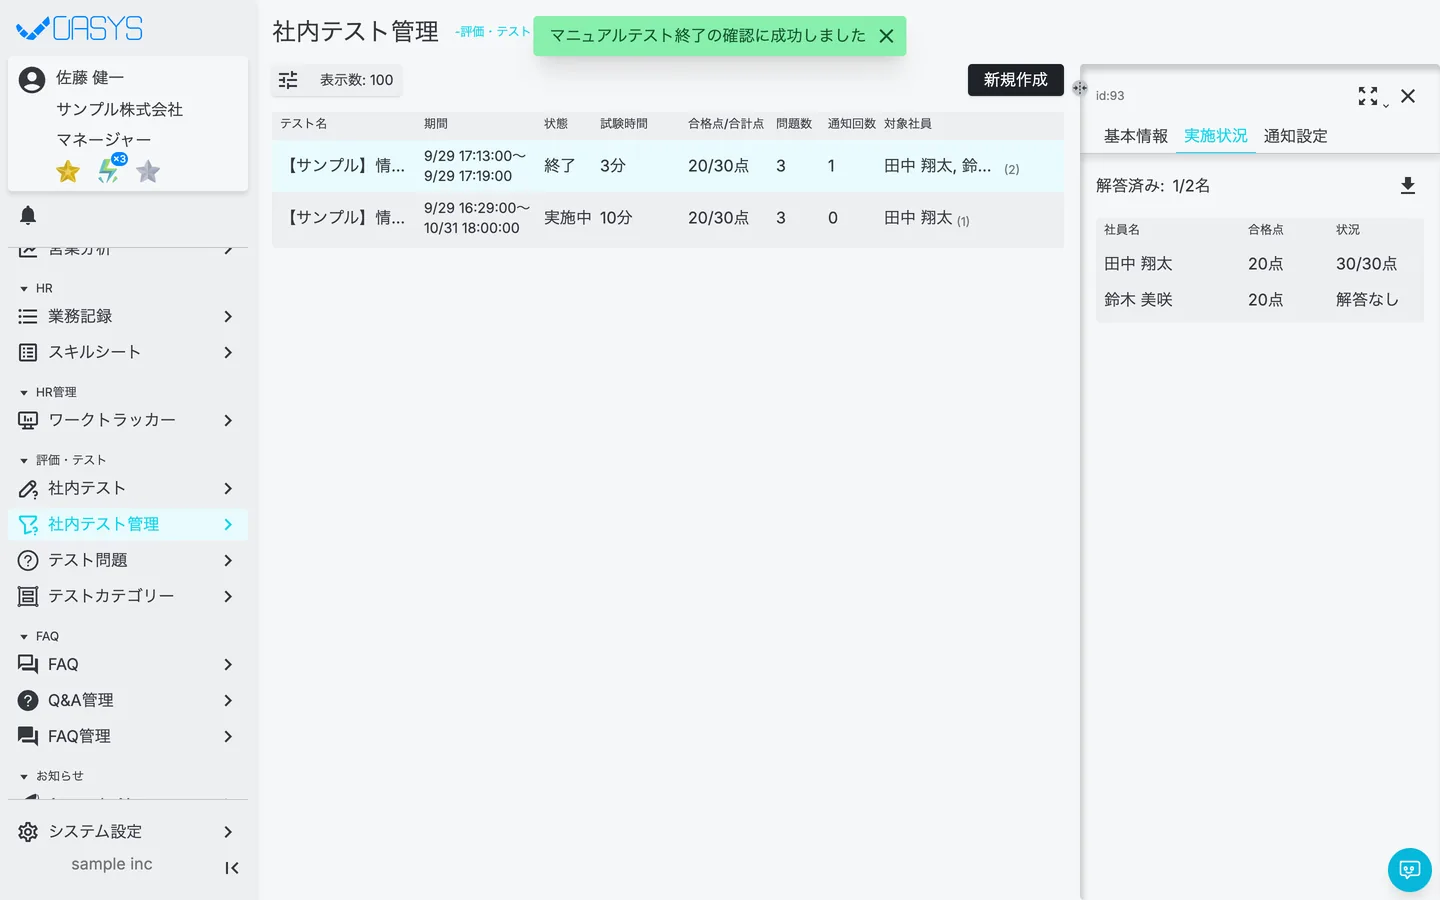This screenshot has height=900, width=1440.
Task: Switch to the 通知設定 tab
Action: (1296, 136)
